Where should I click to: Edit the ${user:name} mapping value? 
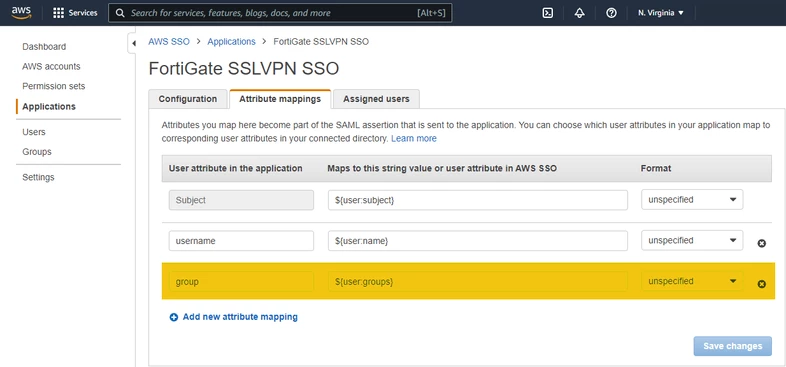pos(478,241)
